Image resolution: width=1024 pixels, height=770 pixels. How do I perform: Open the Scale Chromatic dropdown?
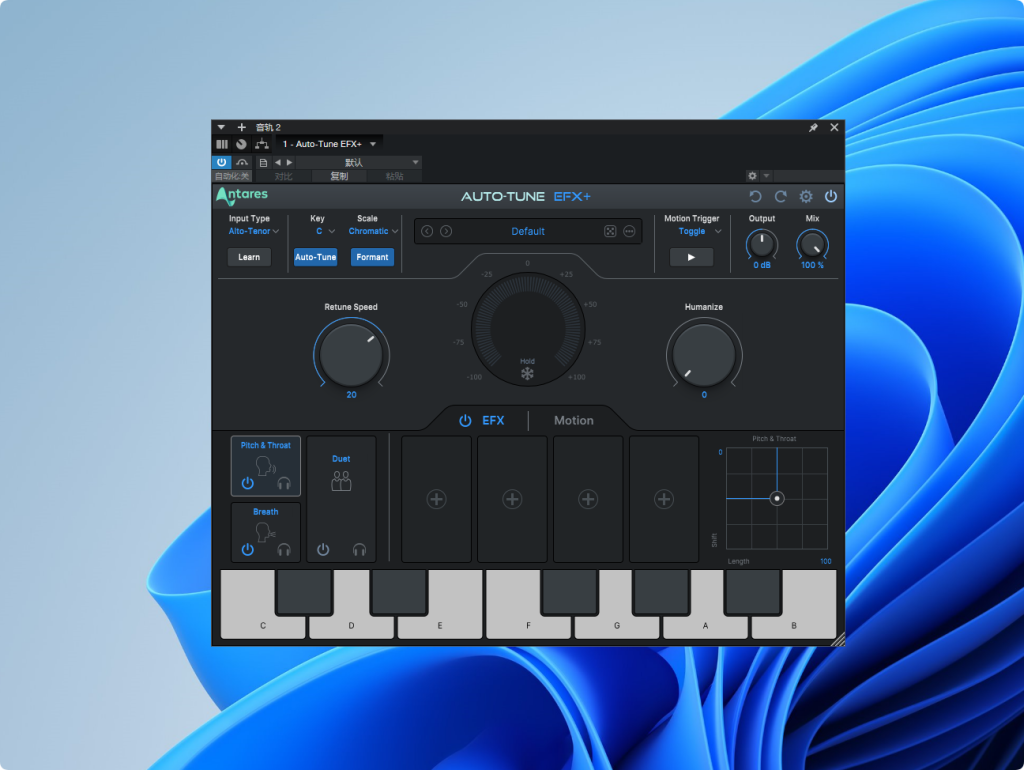pyautogui.click(x=373, y=231)
